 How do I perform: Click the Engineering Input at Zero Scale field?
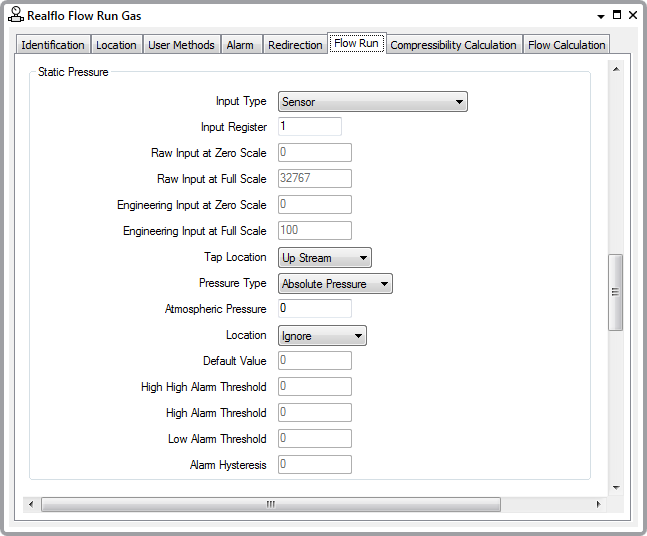point(315,204)
